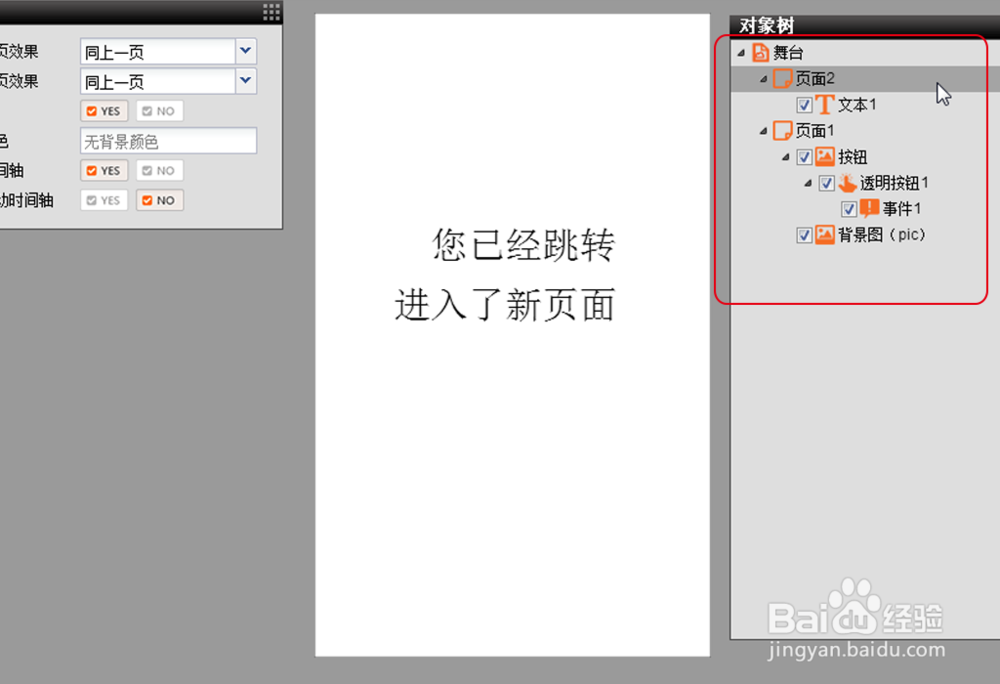Click the 按钮 image icon
The image size is (1000, 684).
[824, 157]
